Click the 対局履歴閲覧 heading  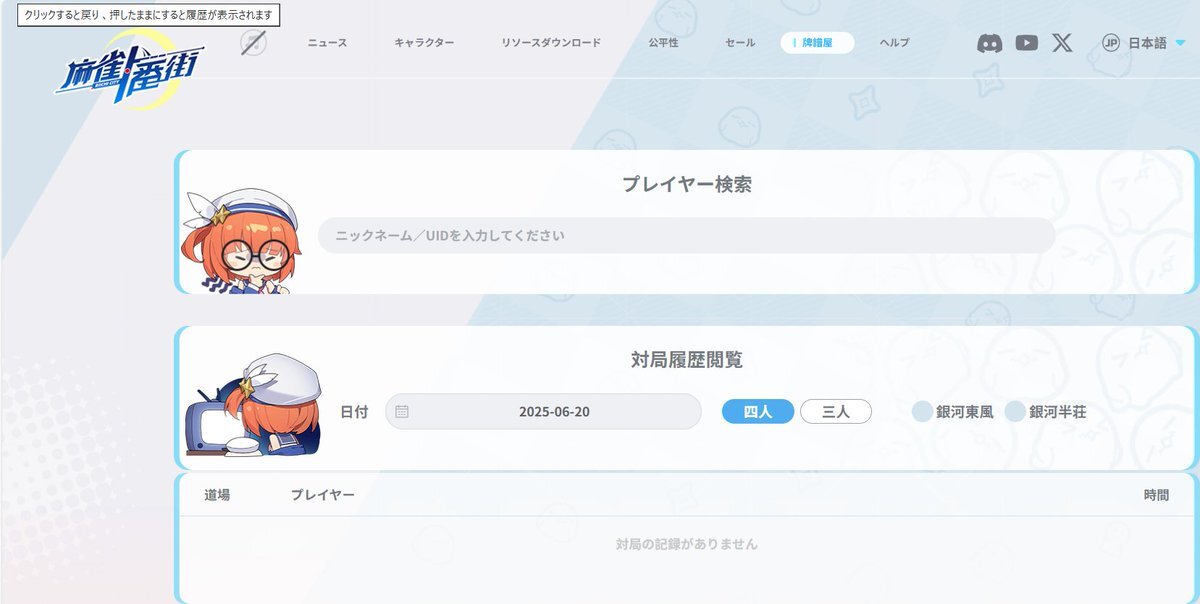pos(686,360)
